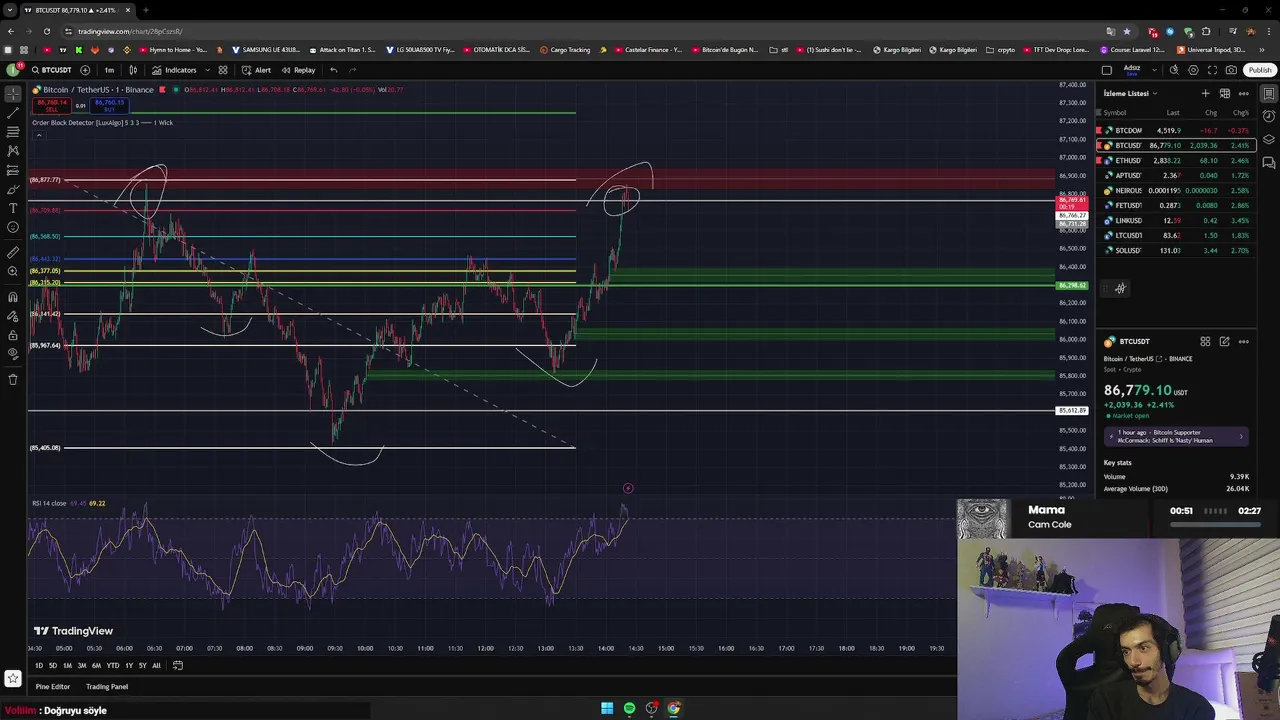Open the Fibonacci retracement tools

point(13,132)
